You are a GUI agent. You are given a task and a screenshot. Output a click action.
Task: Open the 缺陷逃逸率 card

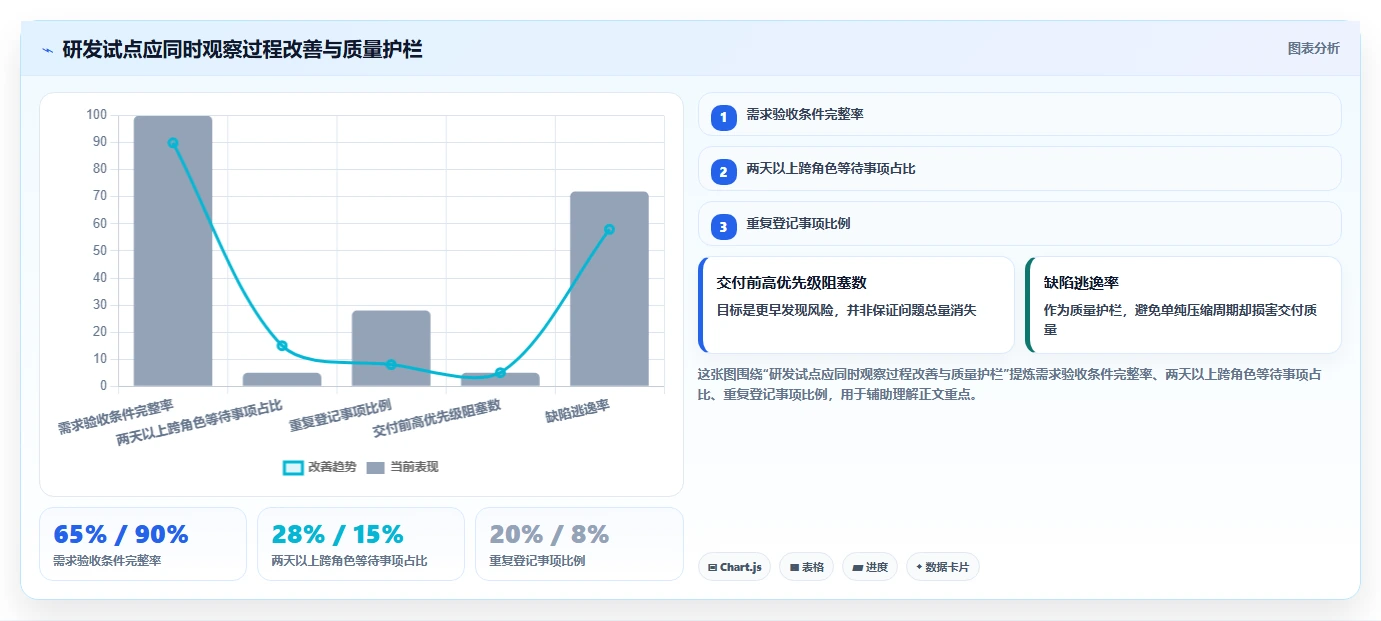point(1183,305)
